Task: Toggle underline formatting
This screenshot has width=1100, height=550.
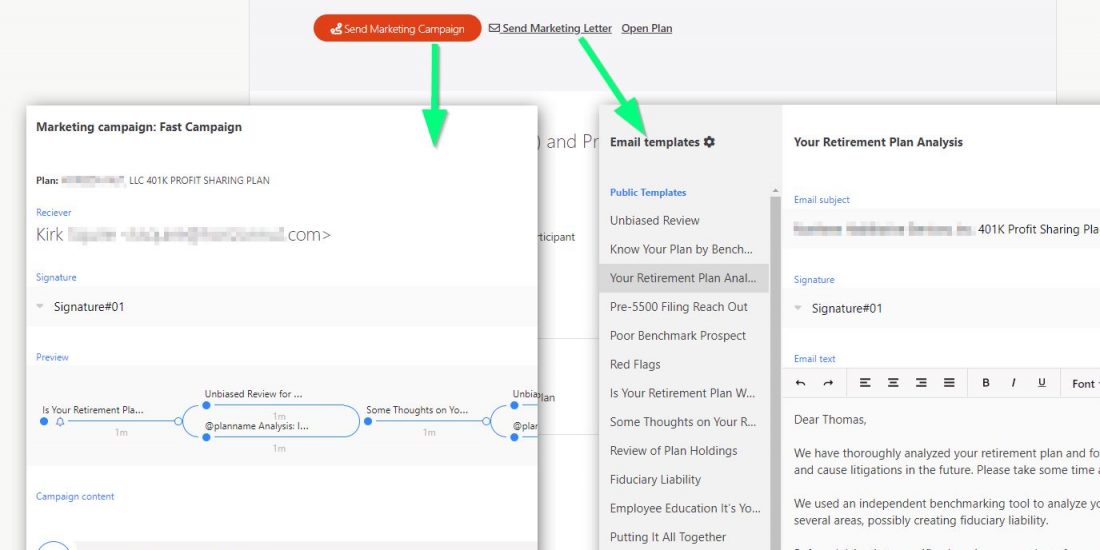Action: click(x=1041, y=383)
